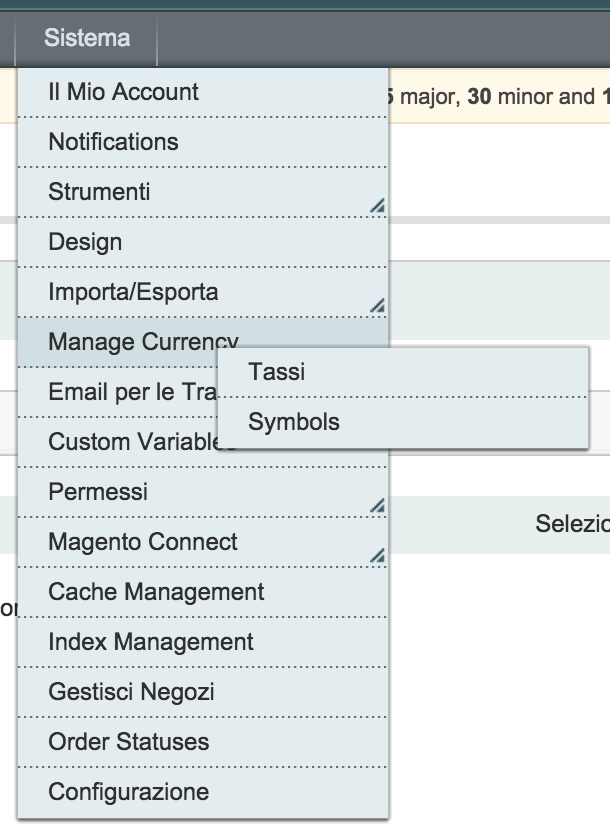Image resolution: width=610 pixels, height=834 pixels.
Task: Open the Sistema menu
Action: pyautogui.click(x=87, y=39)
